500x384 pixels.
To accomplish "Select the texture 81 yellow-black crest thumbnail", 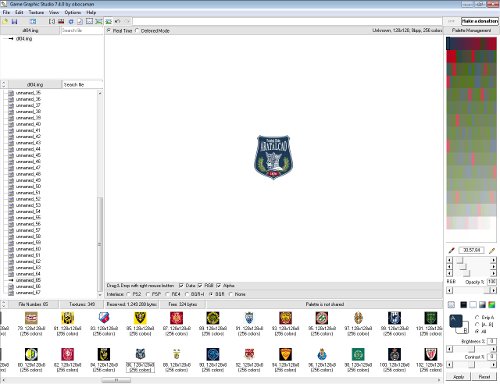I will click(x=67, y=318).
